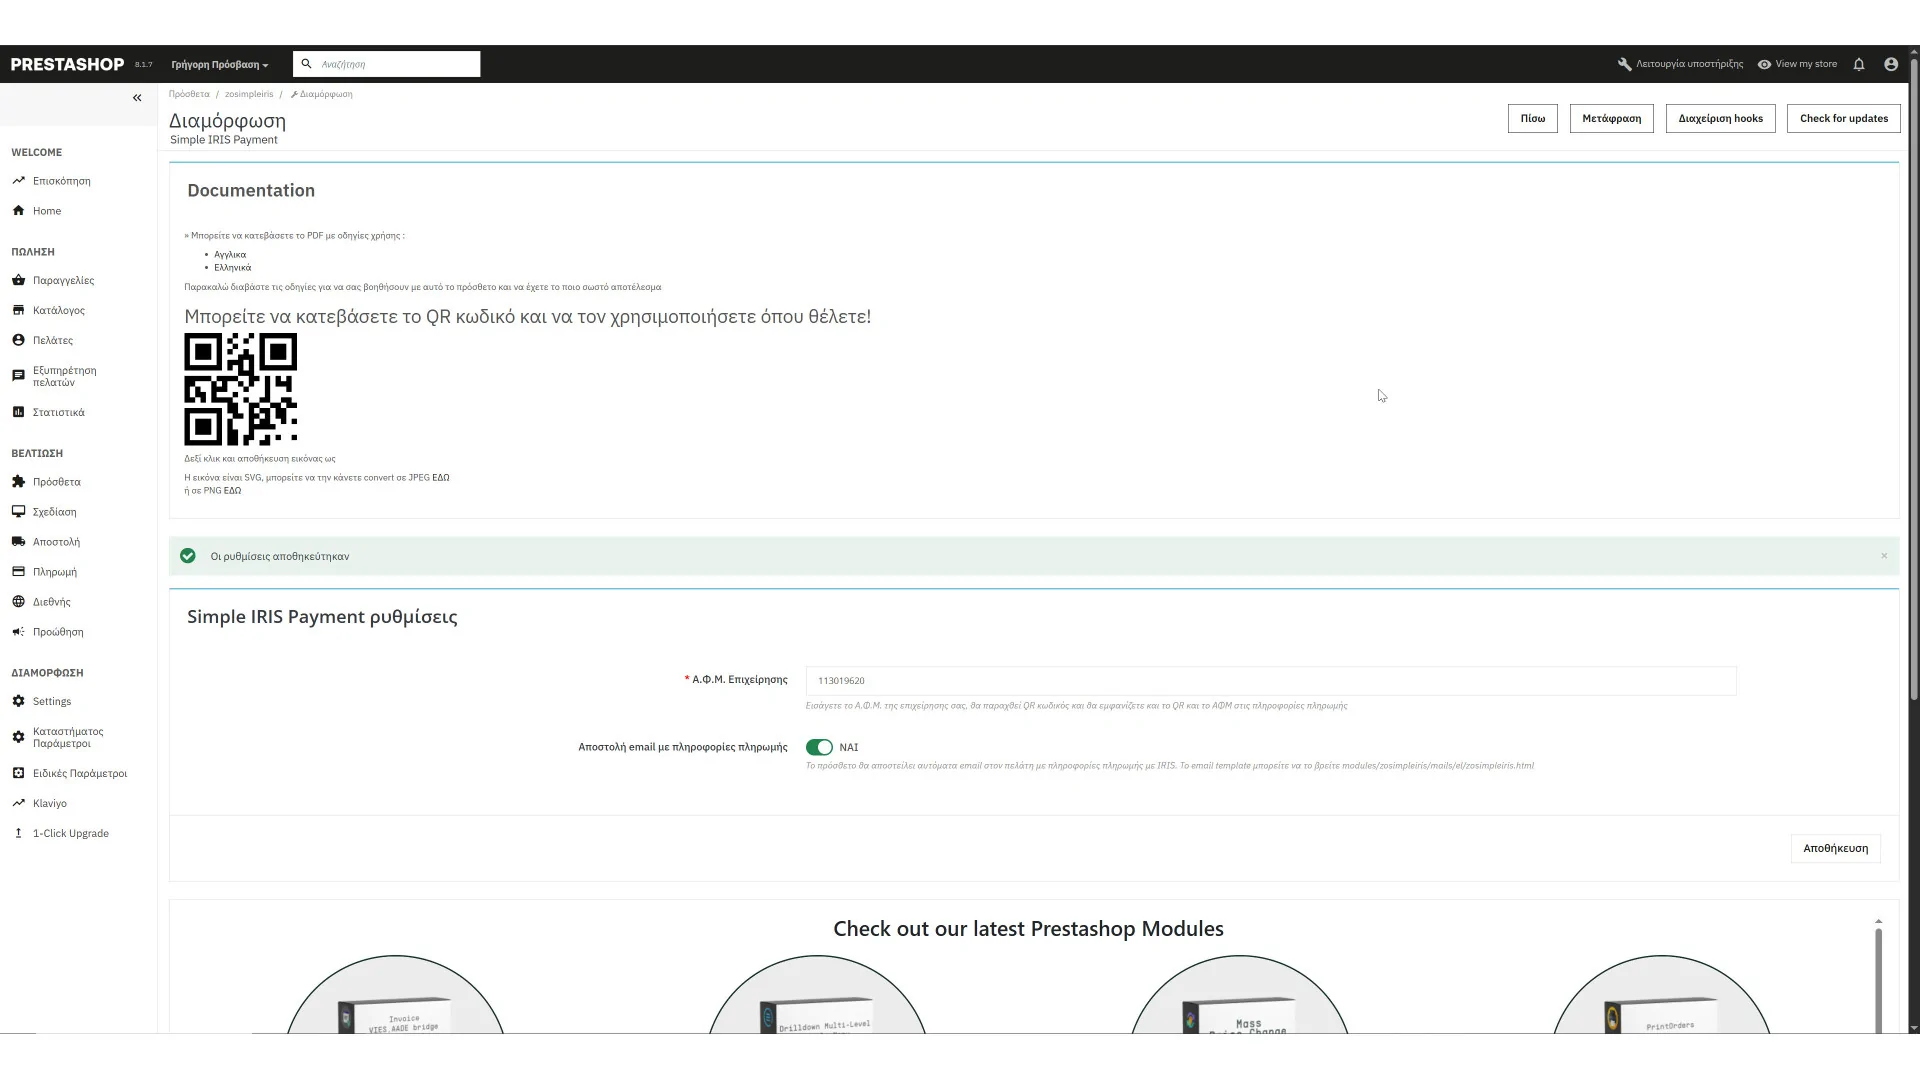Click the View my store eye icon
Viewport: 1920px width, 1080px height.
click(x=1764, y=64)
